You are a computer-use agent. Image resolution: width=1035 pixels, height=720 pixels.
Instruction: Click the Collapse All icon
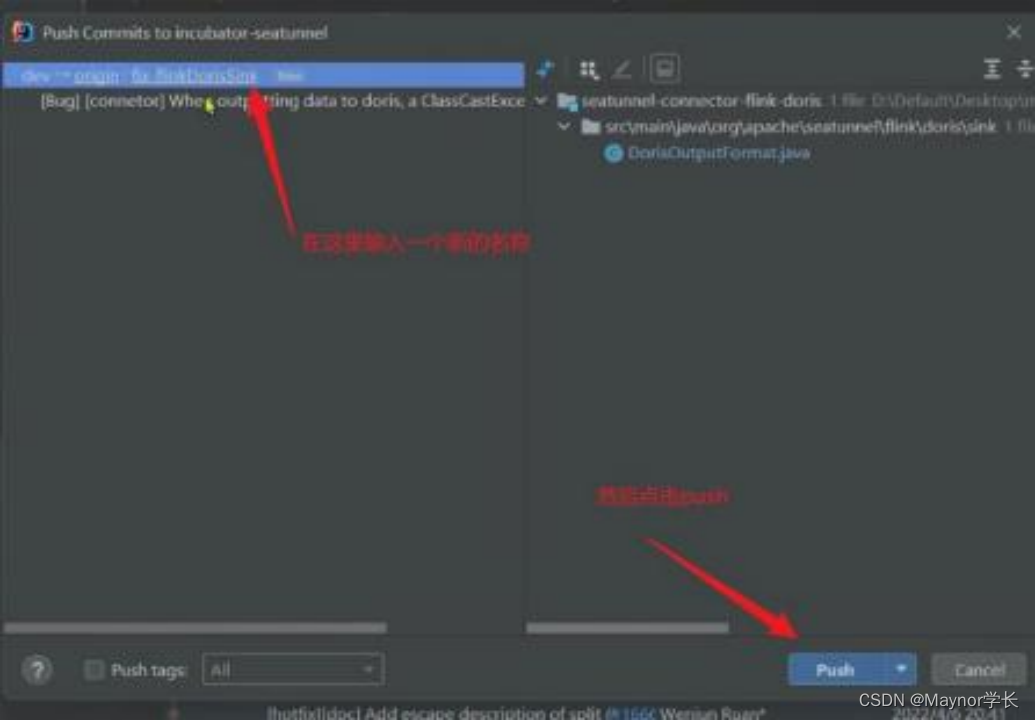[x=1024, y=69]
